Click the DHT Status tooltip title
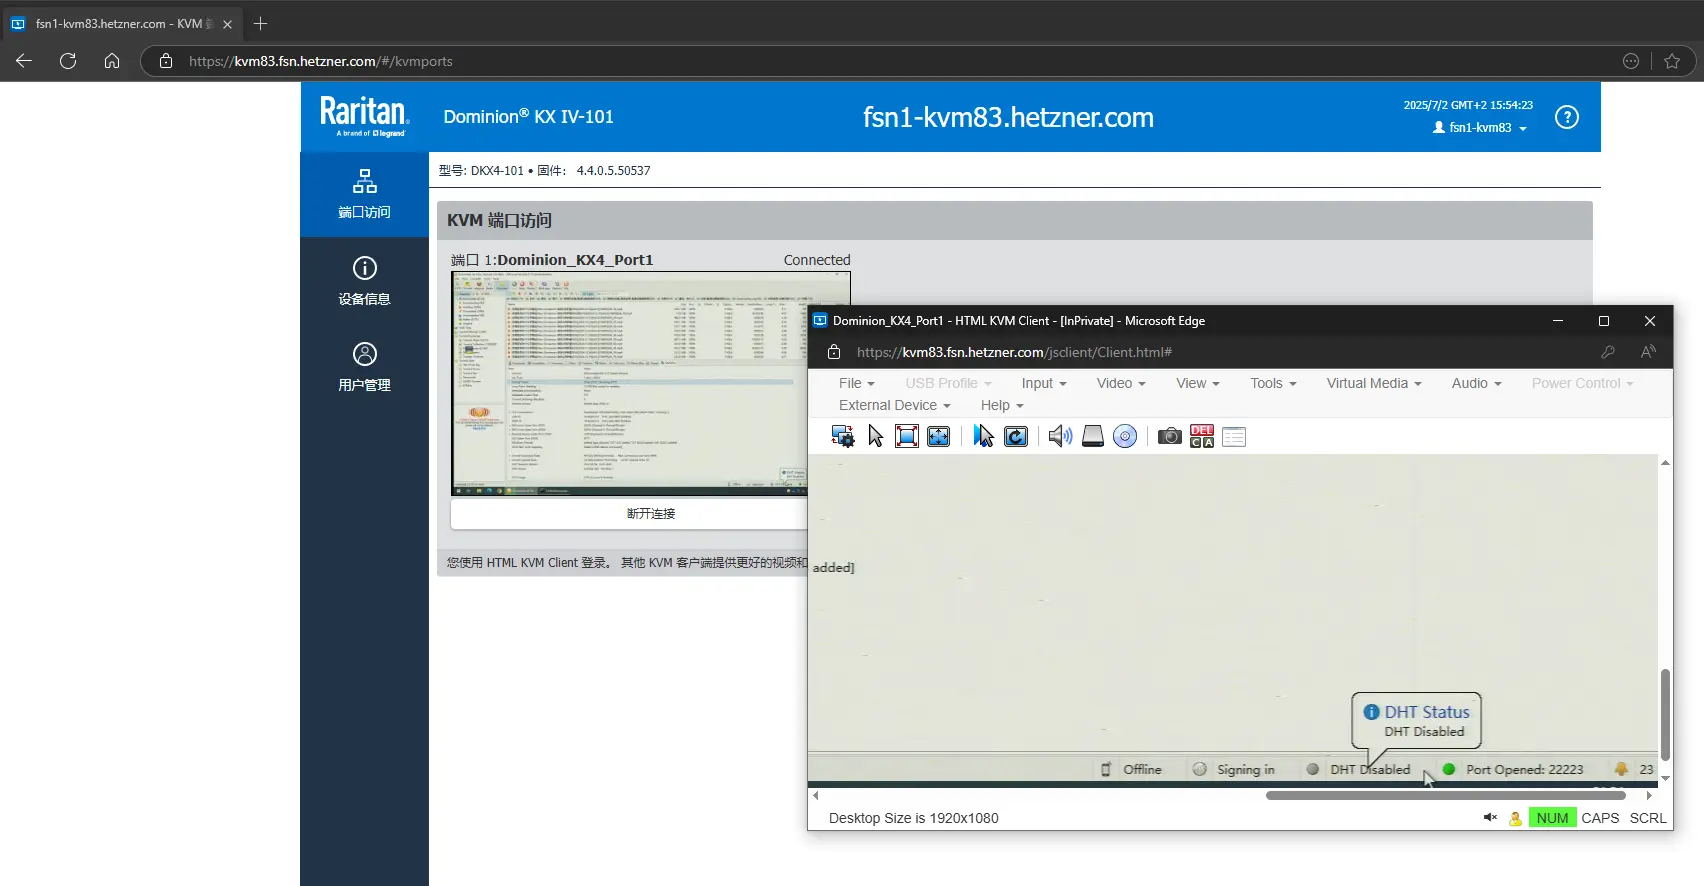 1426,712
